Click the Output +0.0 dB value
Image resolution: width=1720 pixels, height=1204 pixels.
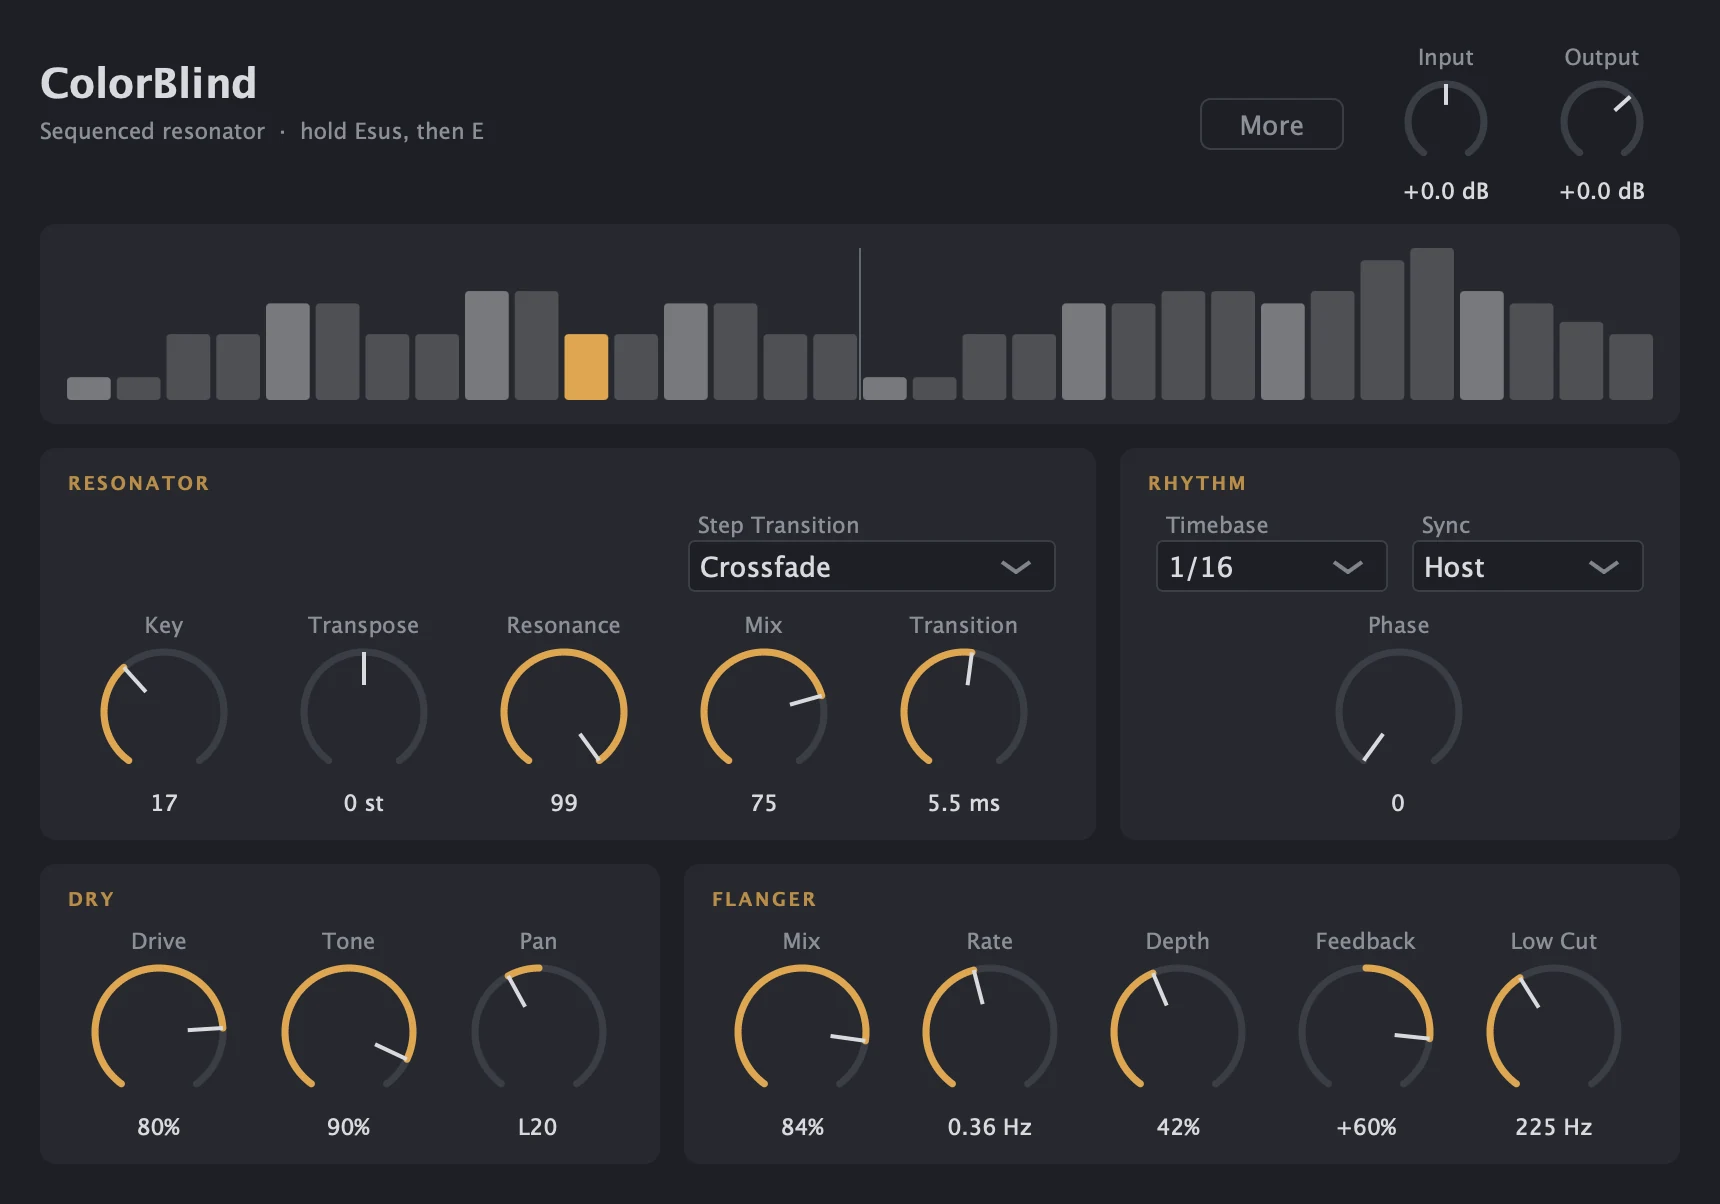[x=1602, y=191]
